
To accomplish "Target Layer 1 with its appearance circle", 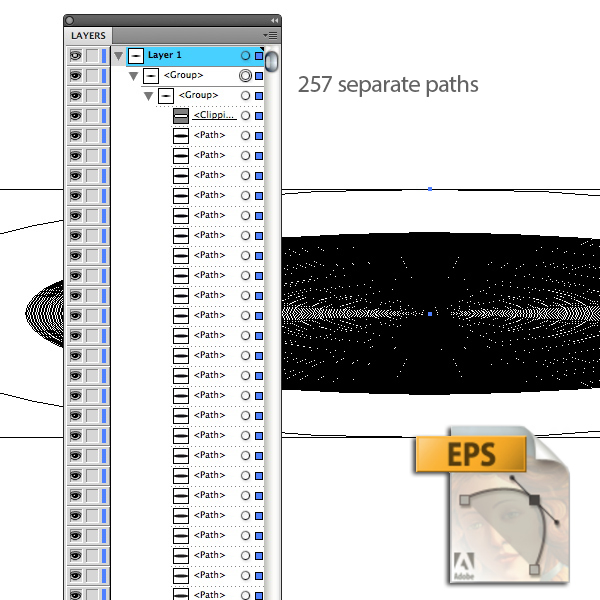I will [x=245, y=56].
